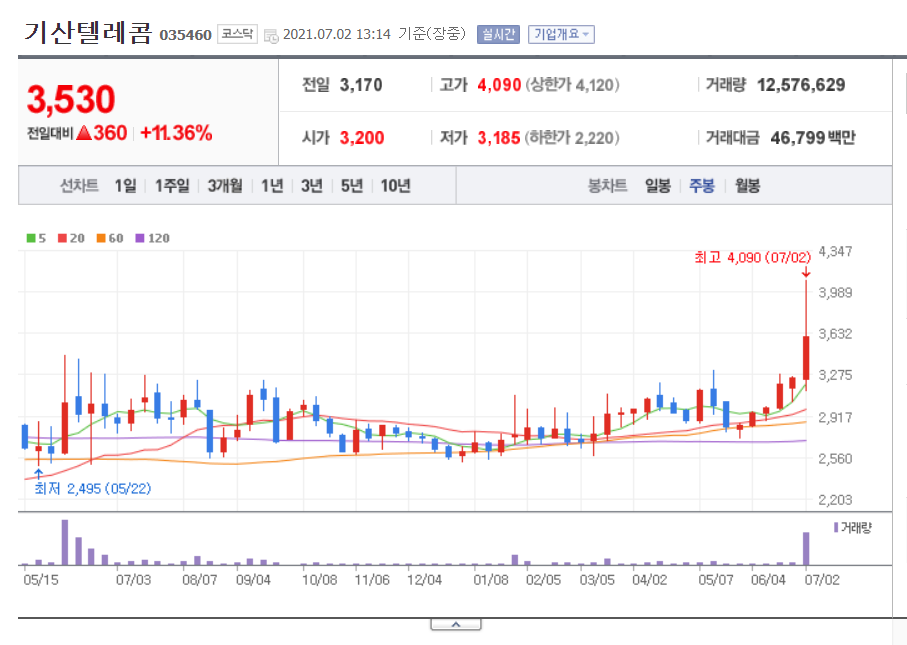Click the orange 60 moving average legend
907x645 pixels.
click(110, 238)
